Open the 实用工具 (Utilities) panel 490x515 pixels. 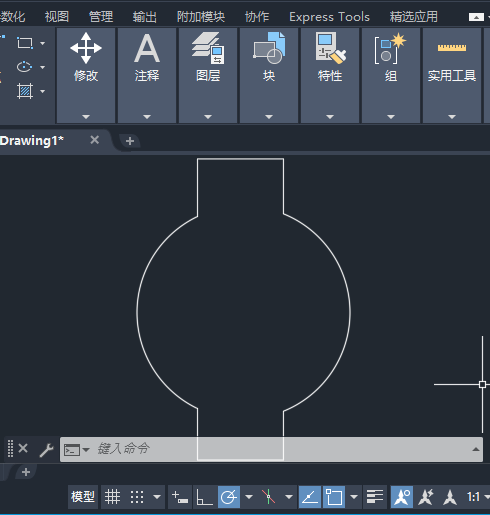tap(452, 75)
